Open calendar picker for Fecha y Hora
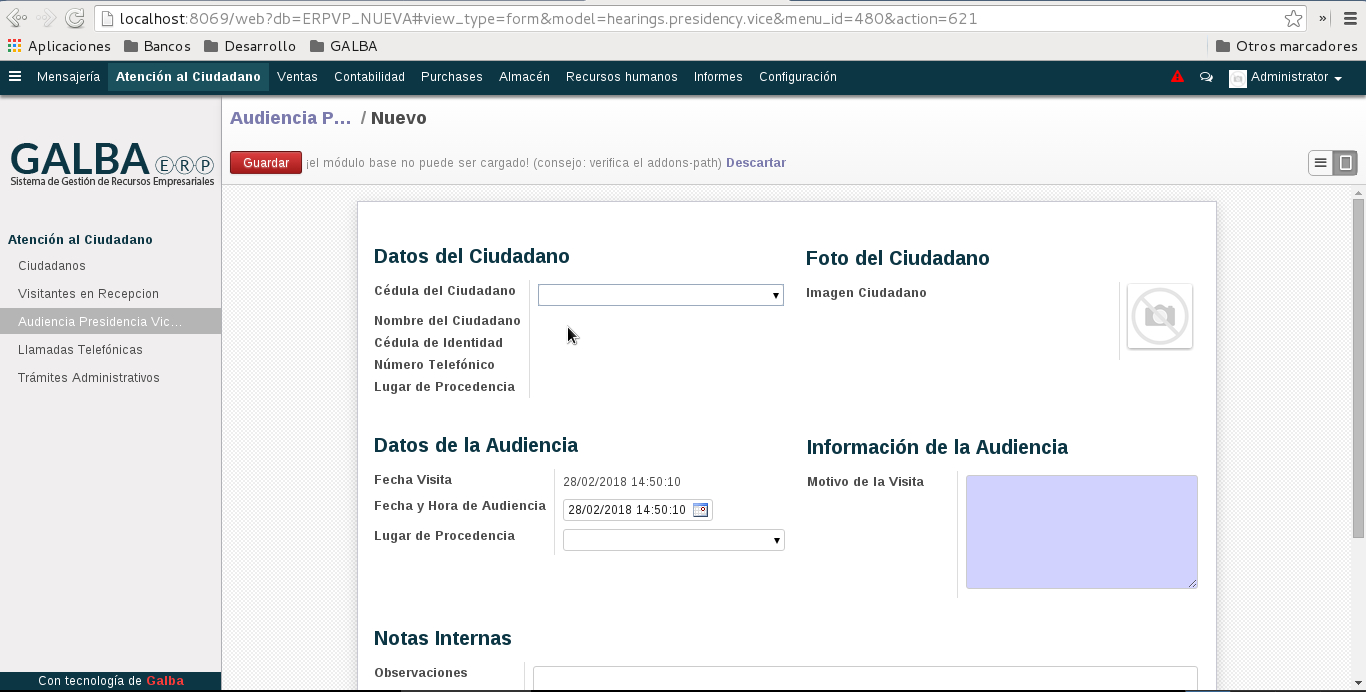This screenshot has height=692, width=1366. coord(700,510)
